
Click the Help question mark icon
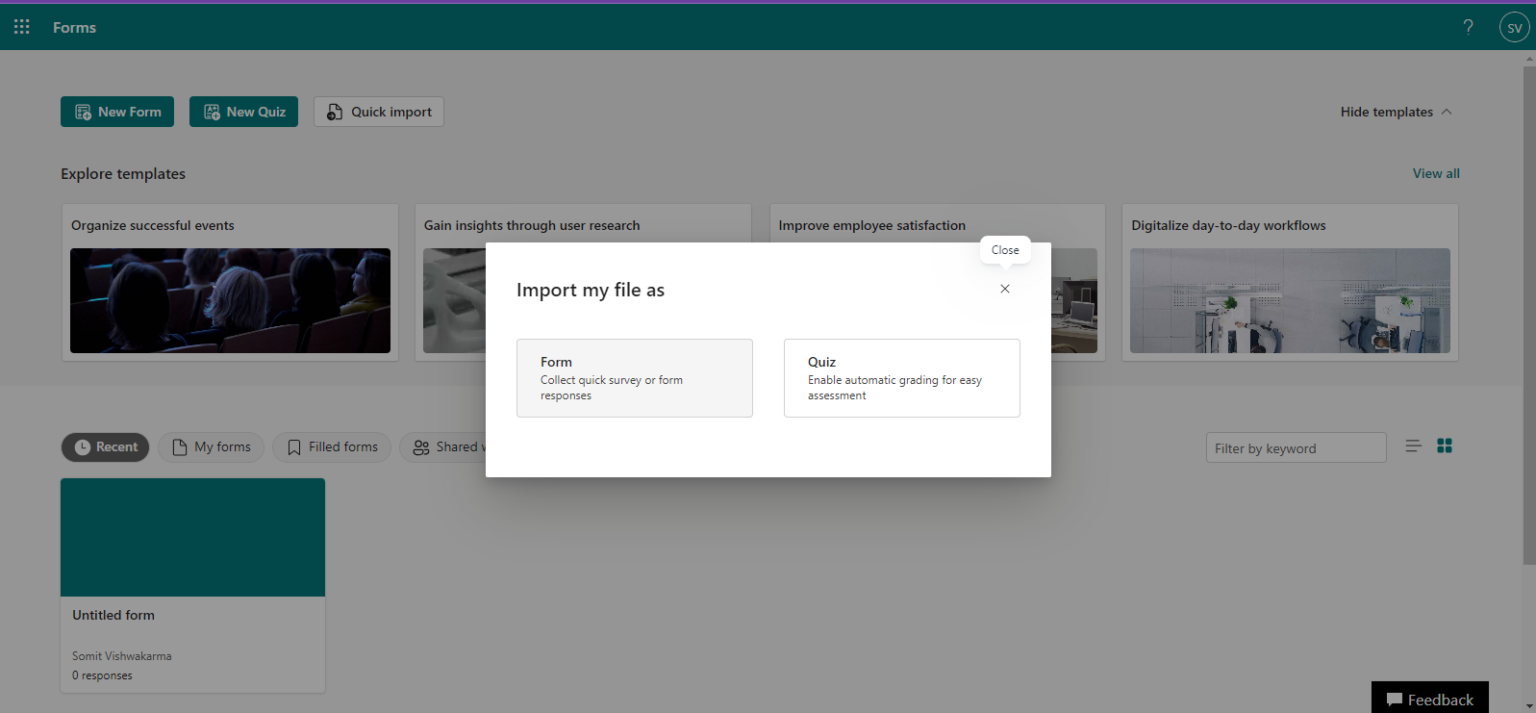tap(1467, 27)
